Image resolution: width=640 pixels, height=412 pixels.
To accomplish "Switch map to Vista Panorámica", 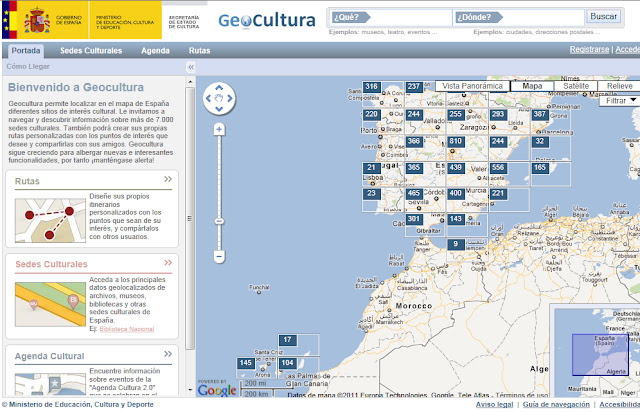I will pyautogui.click(x=472, y=86).
